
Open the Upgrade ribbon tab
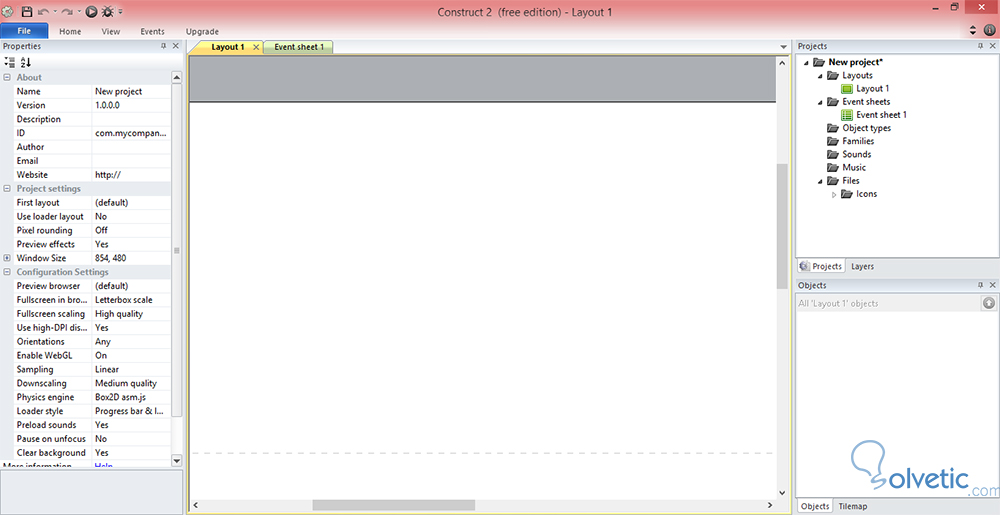(202, 31)
